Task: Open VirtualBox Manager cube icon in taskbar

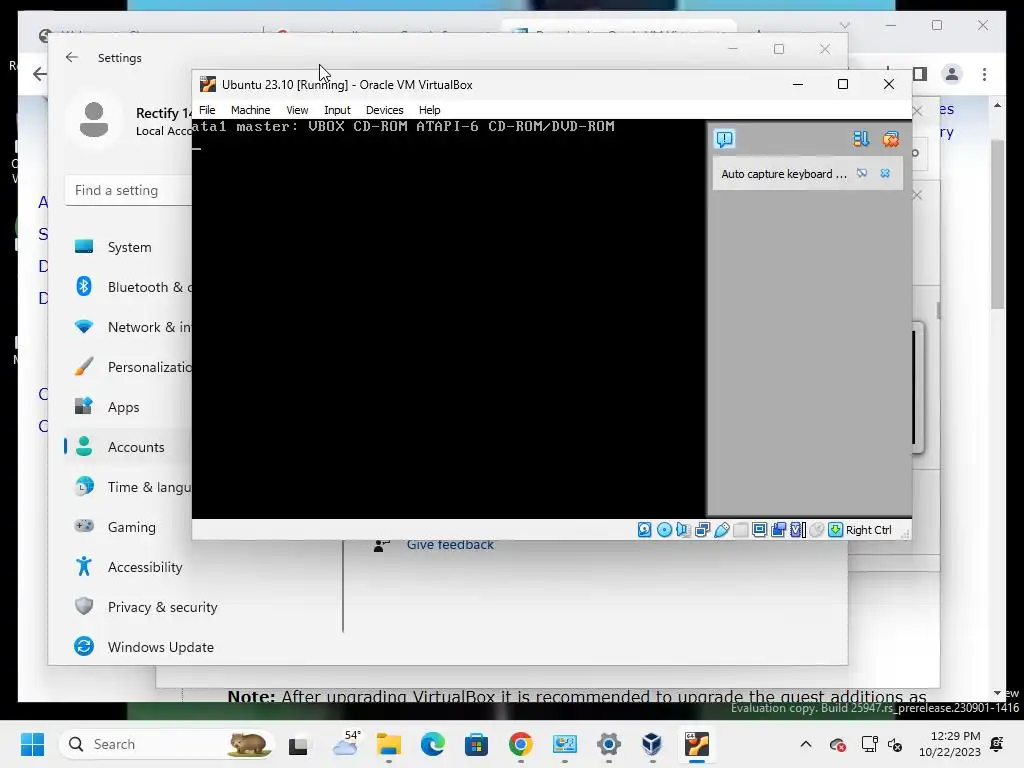Action: 652,744
